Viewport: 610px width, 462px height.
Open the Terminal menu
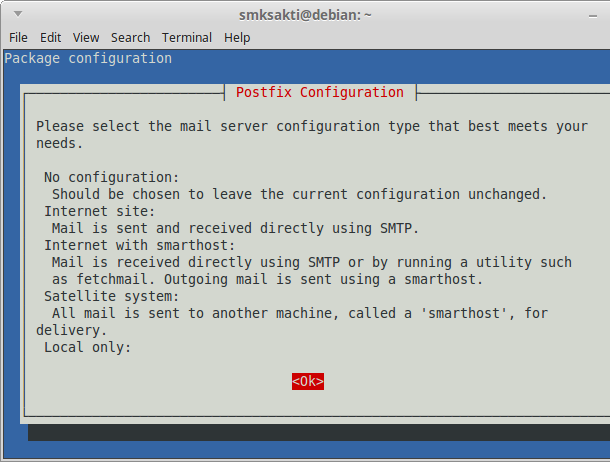pyautogui.click(x=187, y=38)
